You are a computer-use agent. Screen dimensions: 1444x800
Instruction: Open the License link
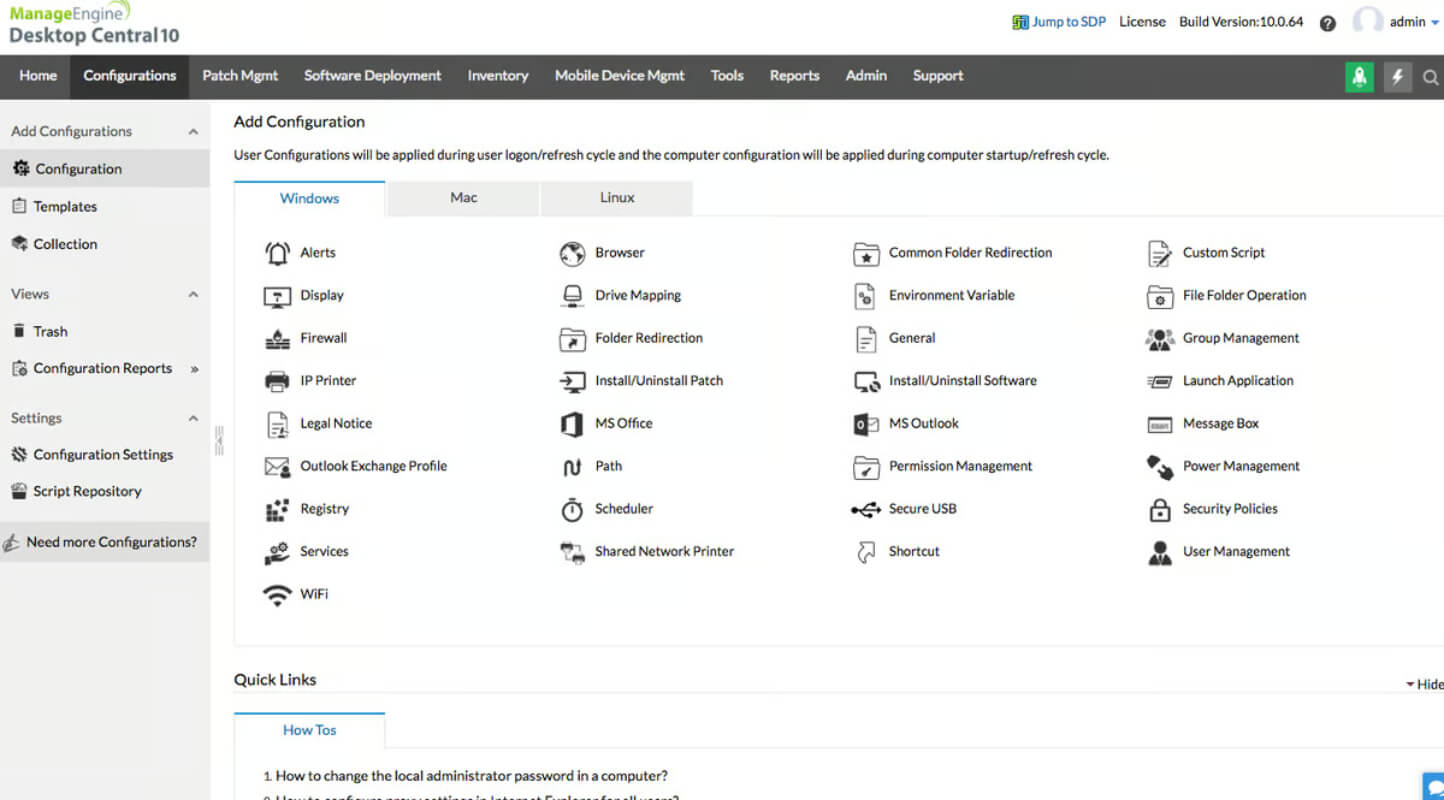1142,22
